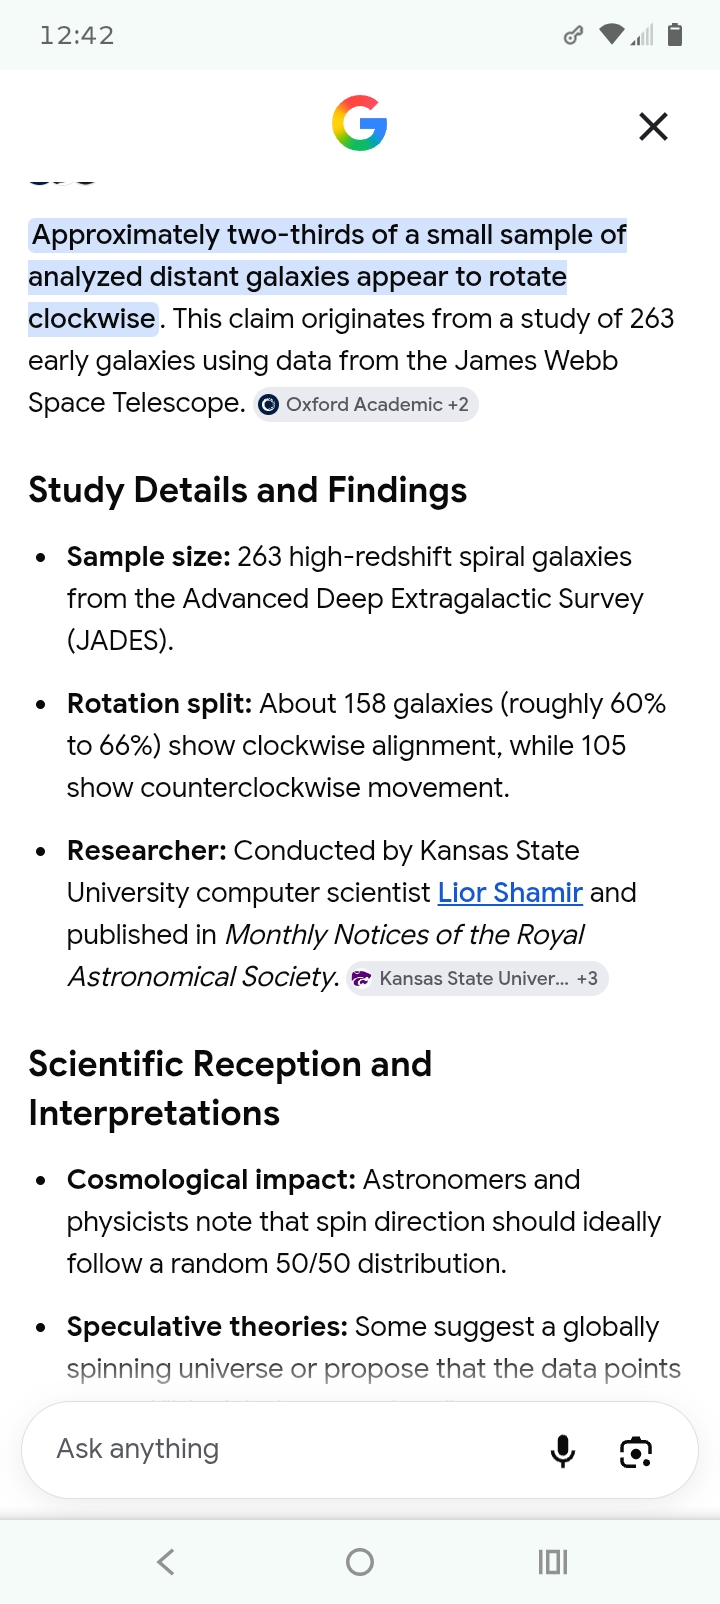Open the Oxford Academic +2 sources chip
Image resolution: width=720 pixels, height=1604 pixels.
(366, 404)
